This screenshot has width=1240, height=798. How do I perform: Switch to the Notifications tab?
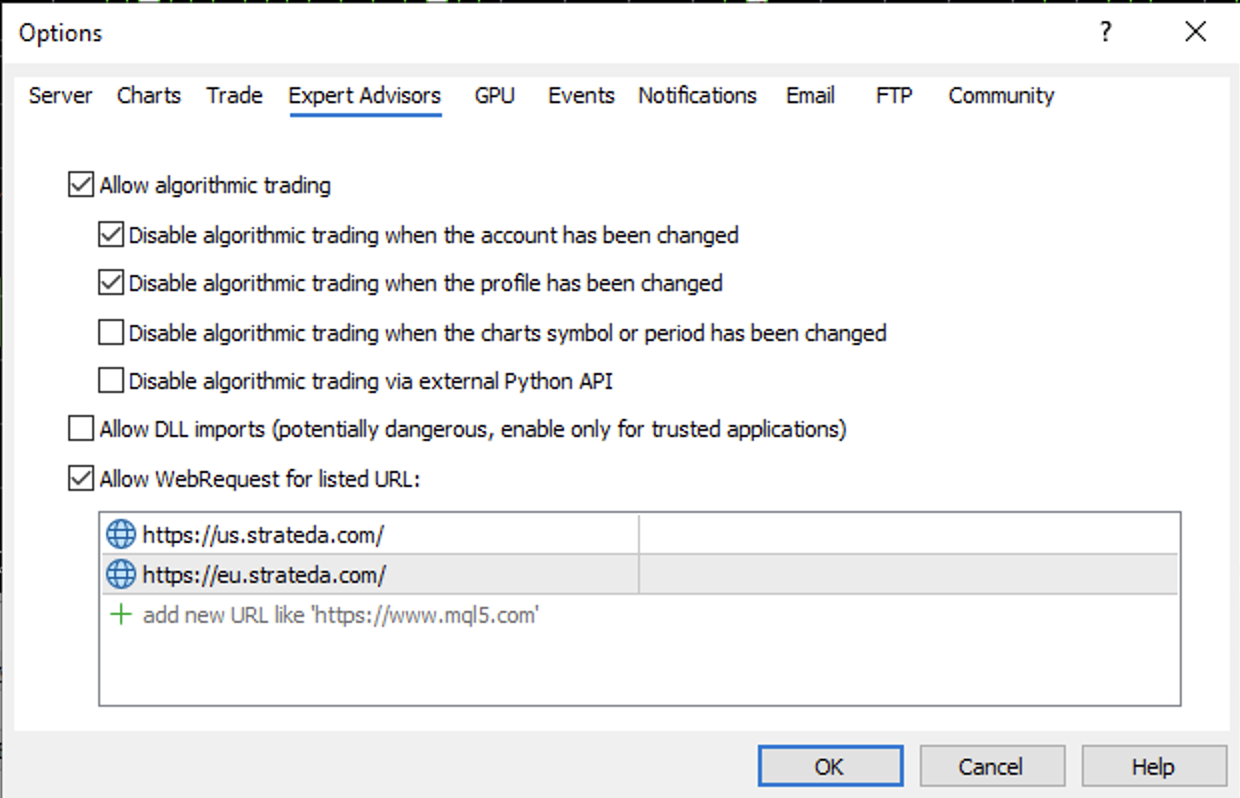[x=697, y=95]
